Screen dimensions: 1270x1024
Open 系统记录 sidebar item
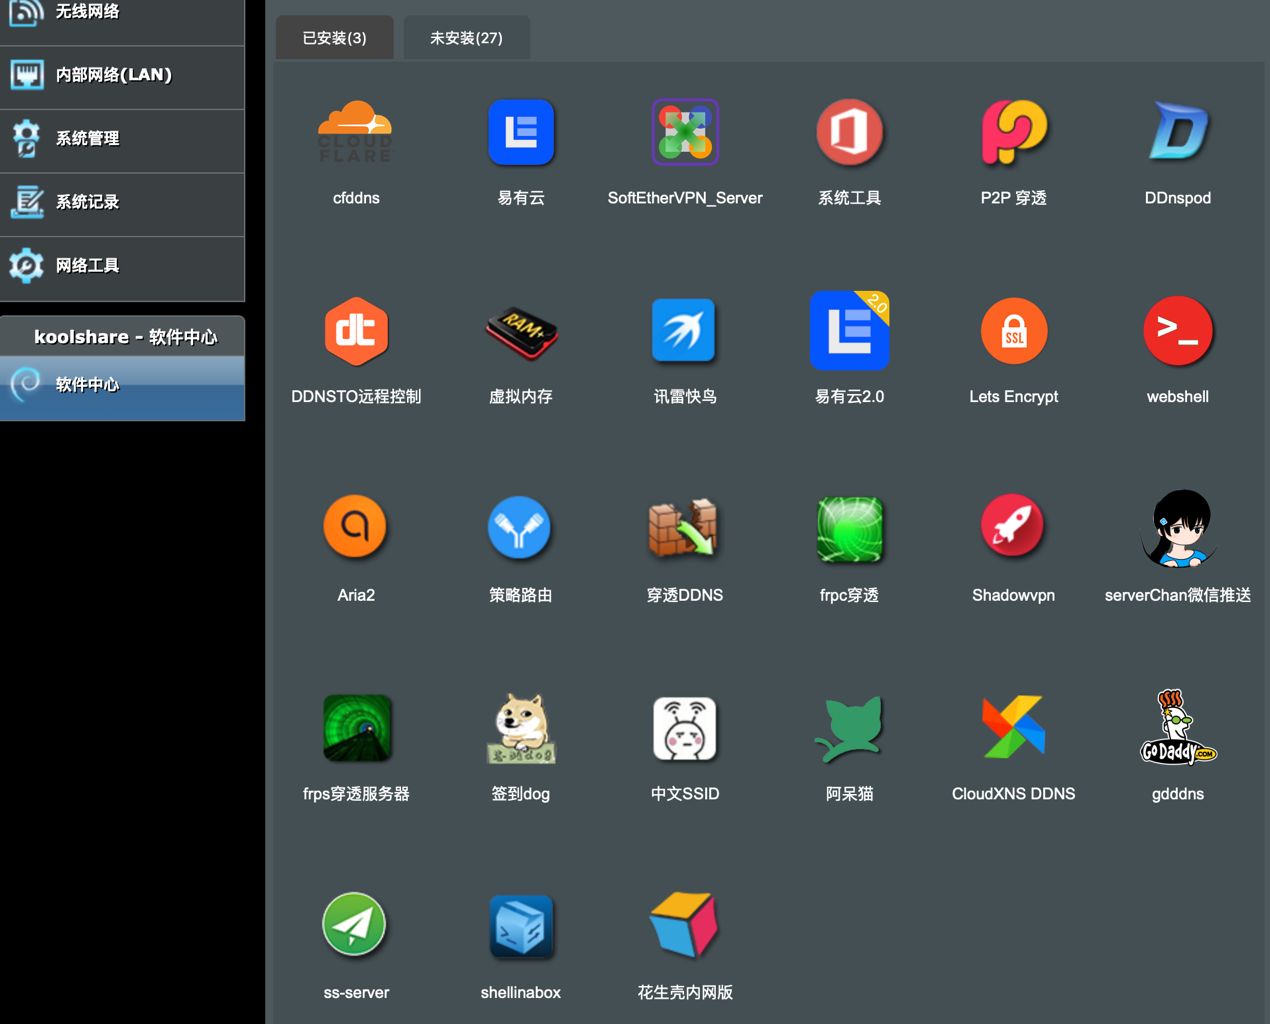[122, 204]
